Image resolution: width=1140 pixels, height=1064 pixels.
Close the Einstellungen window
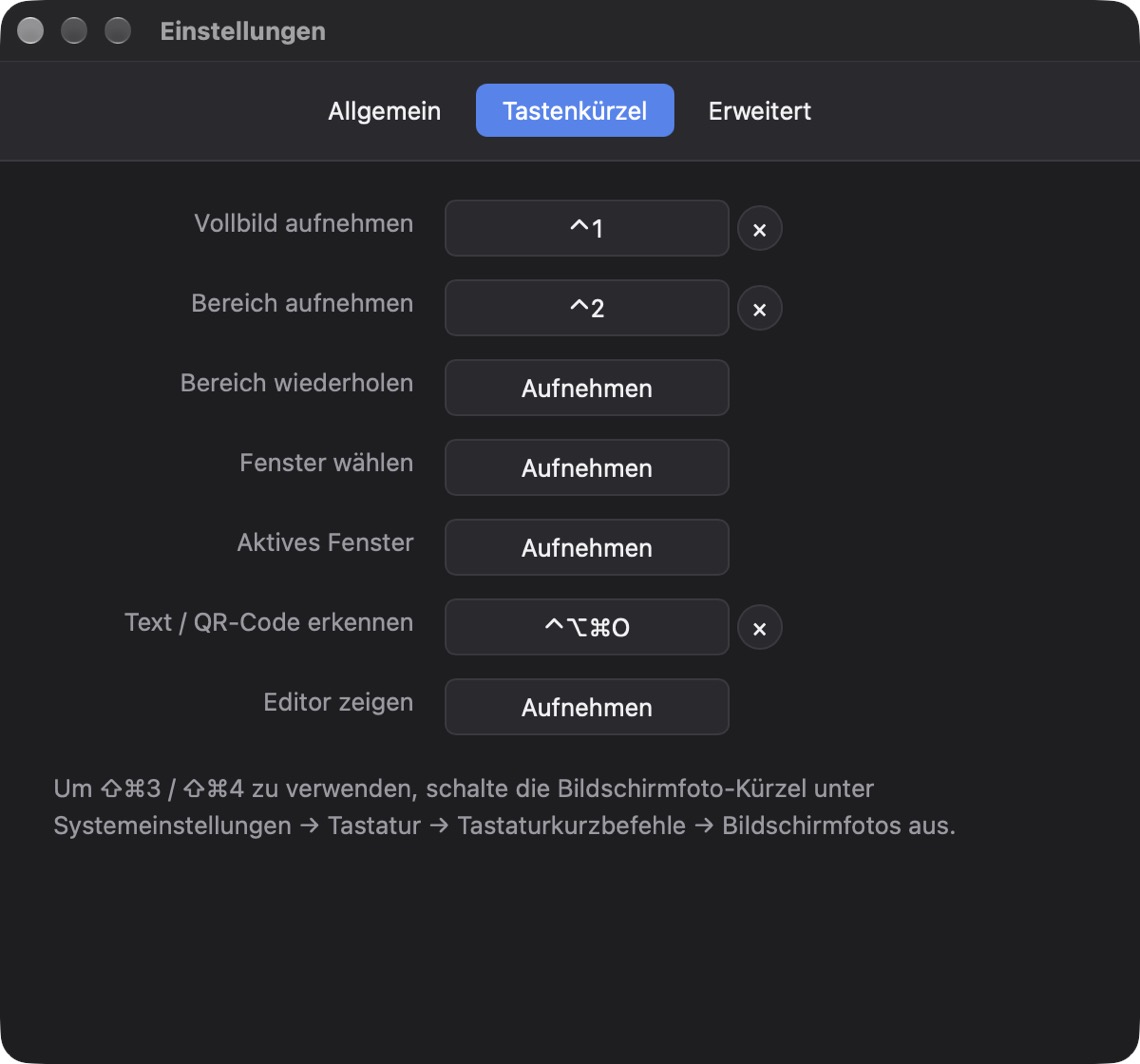coord(31,31)
